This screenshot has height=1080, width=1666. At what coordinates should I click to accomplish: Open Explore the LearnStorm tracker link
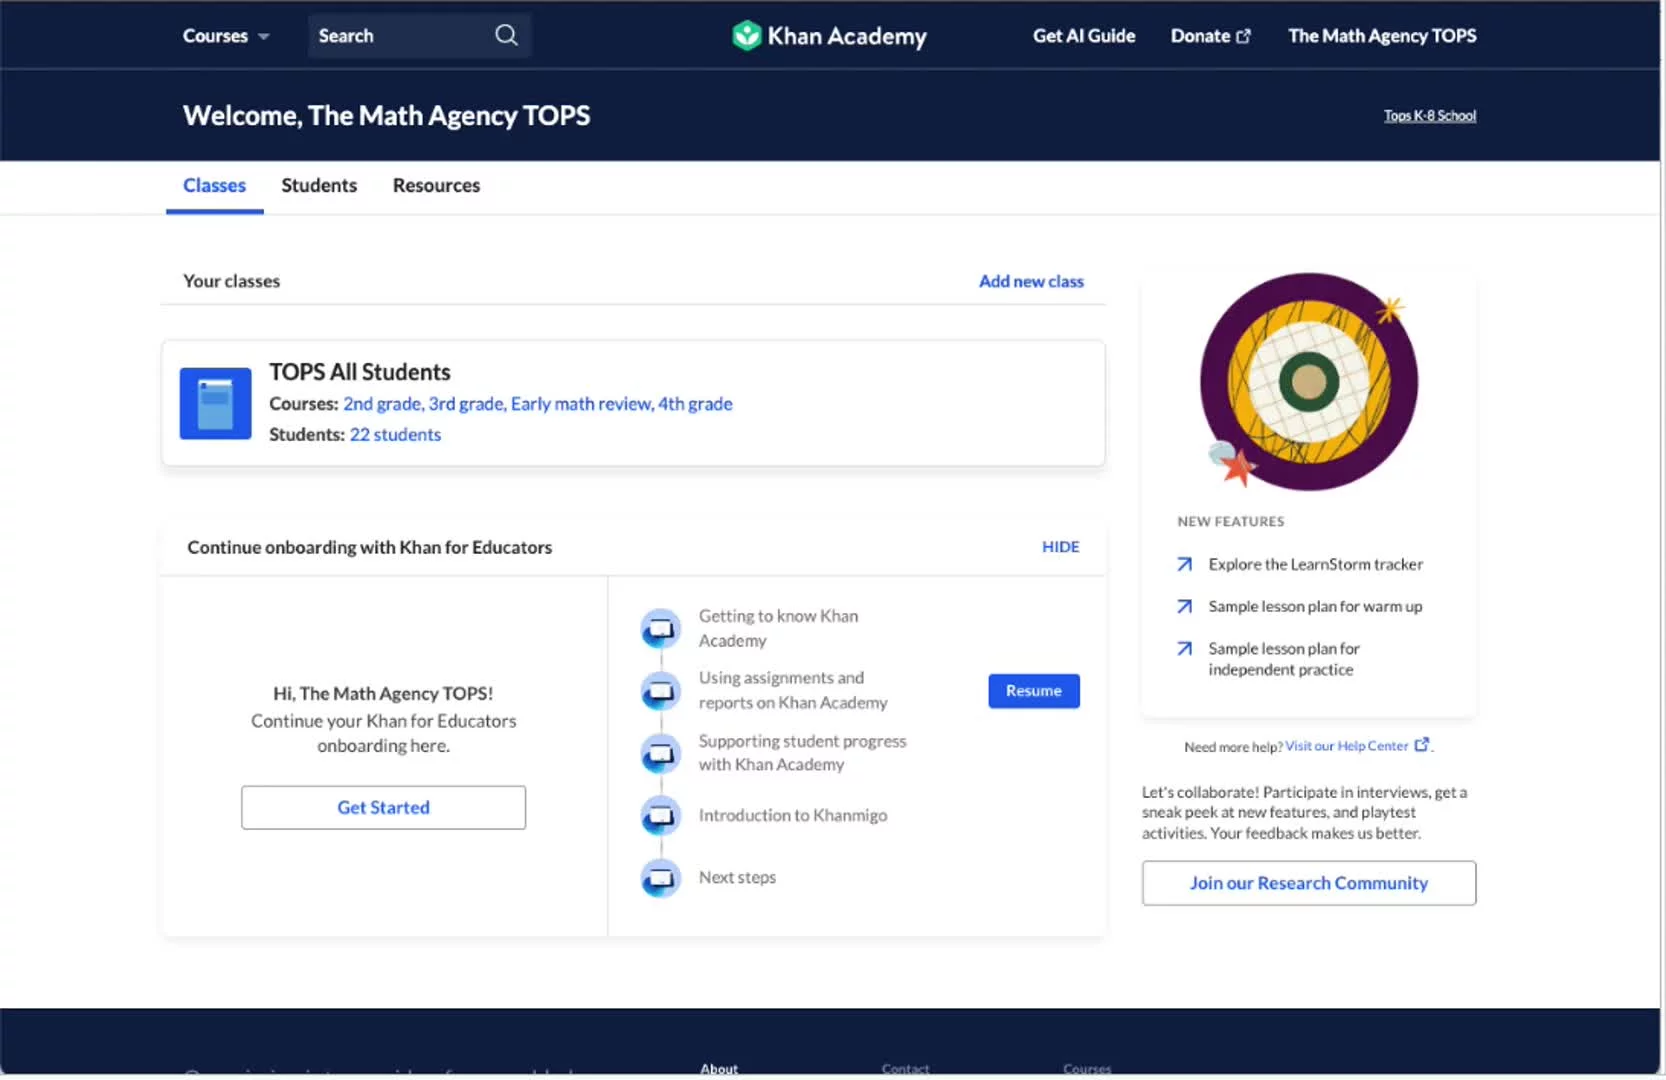[1315, 565]
